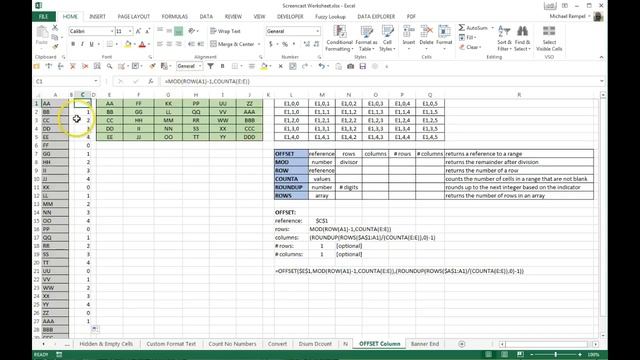Viewport: 640px width, 360px height.
Task: Click the Increase Indent icon
Action: tap(200, 44)
